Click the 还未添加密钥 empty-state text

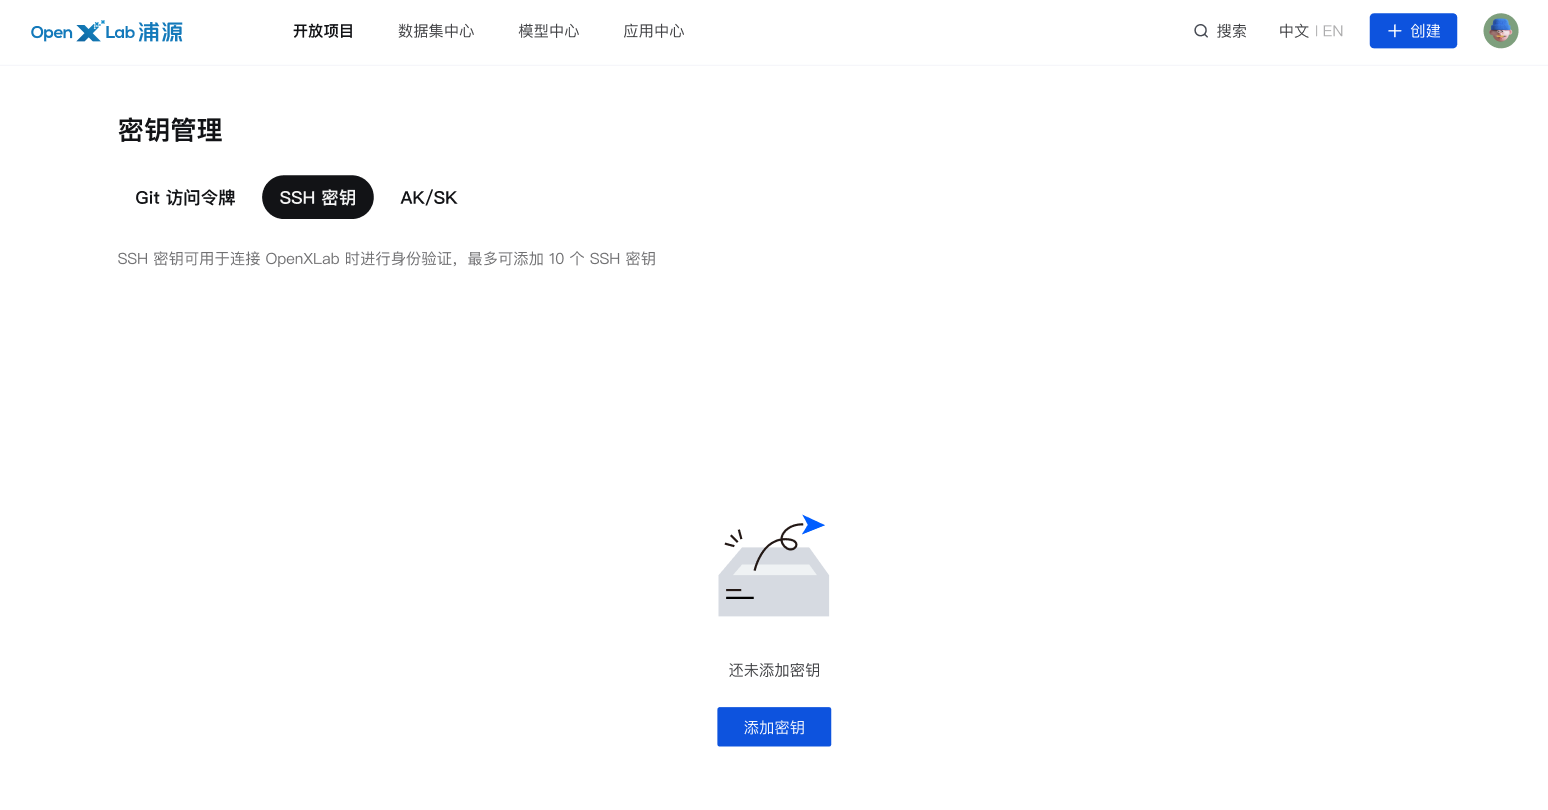(773, 670)
